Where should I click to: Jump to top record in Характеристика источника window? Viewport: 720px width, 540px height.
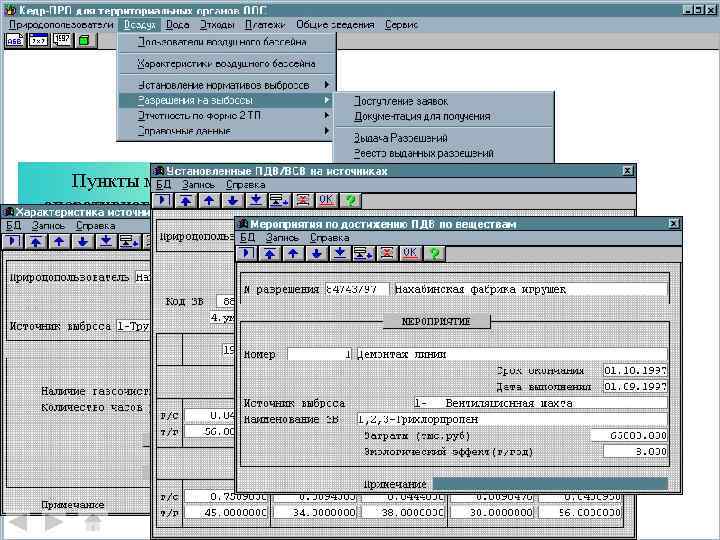[x=36, y=242]
